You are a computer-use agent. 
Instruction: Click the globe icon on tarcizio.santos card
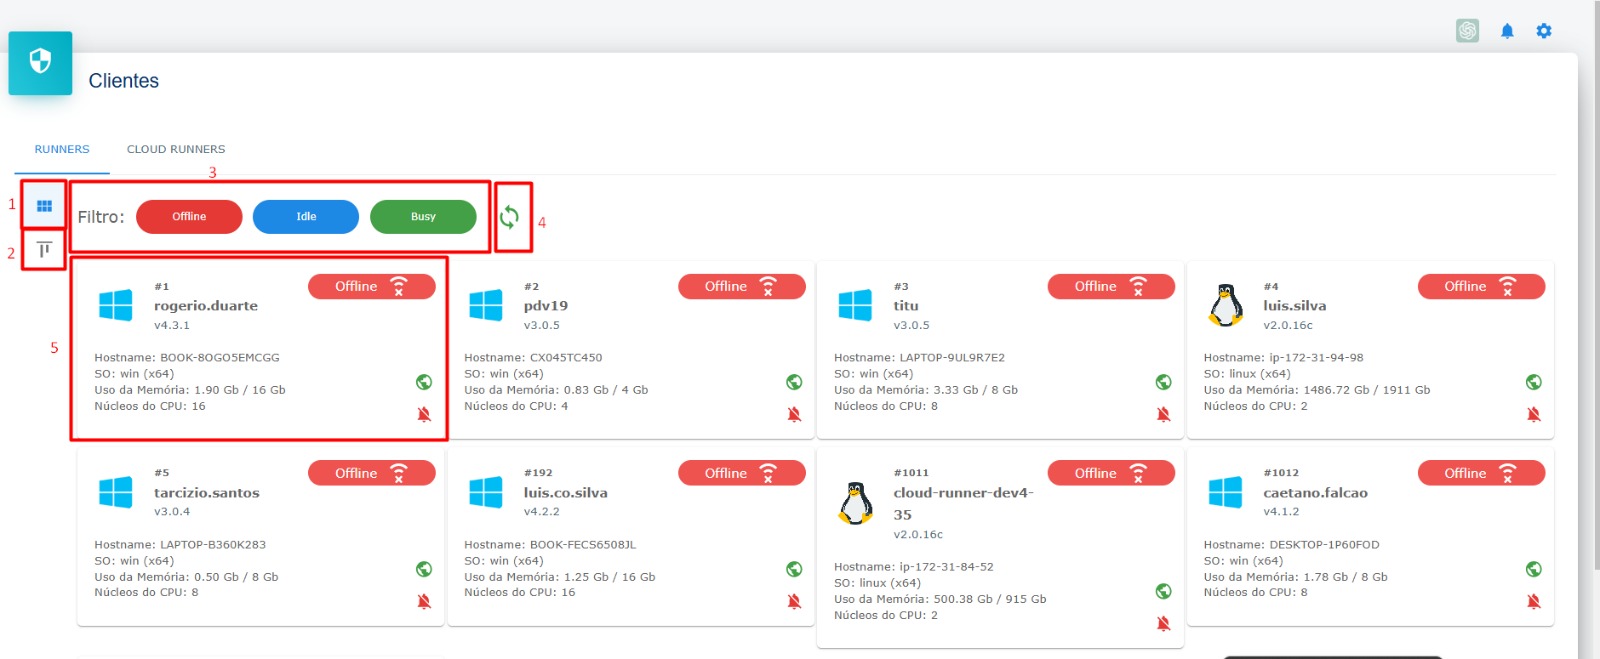click(424, 569)
